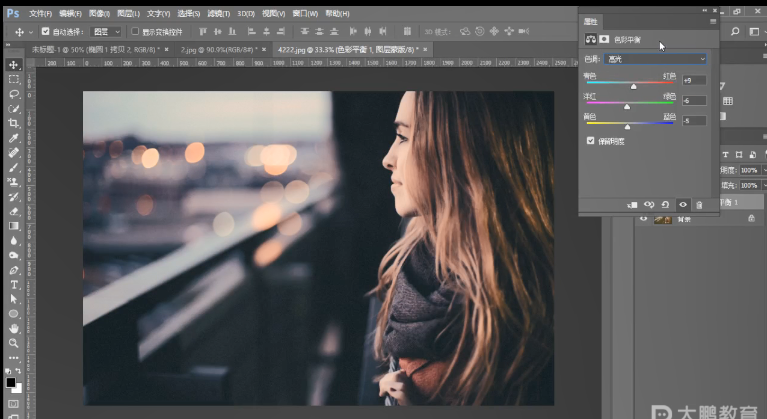Click the cyan-red slider handle
This screenshot has width=767, height=419.
(633, 86)
